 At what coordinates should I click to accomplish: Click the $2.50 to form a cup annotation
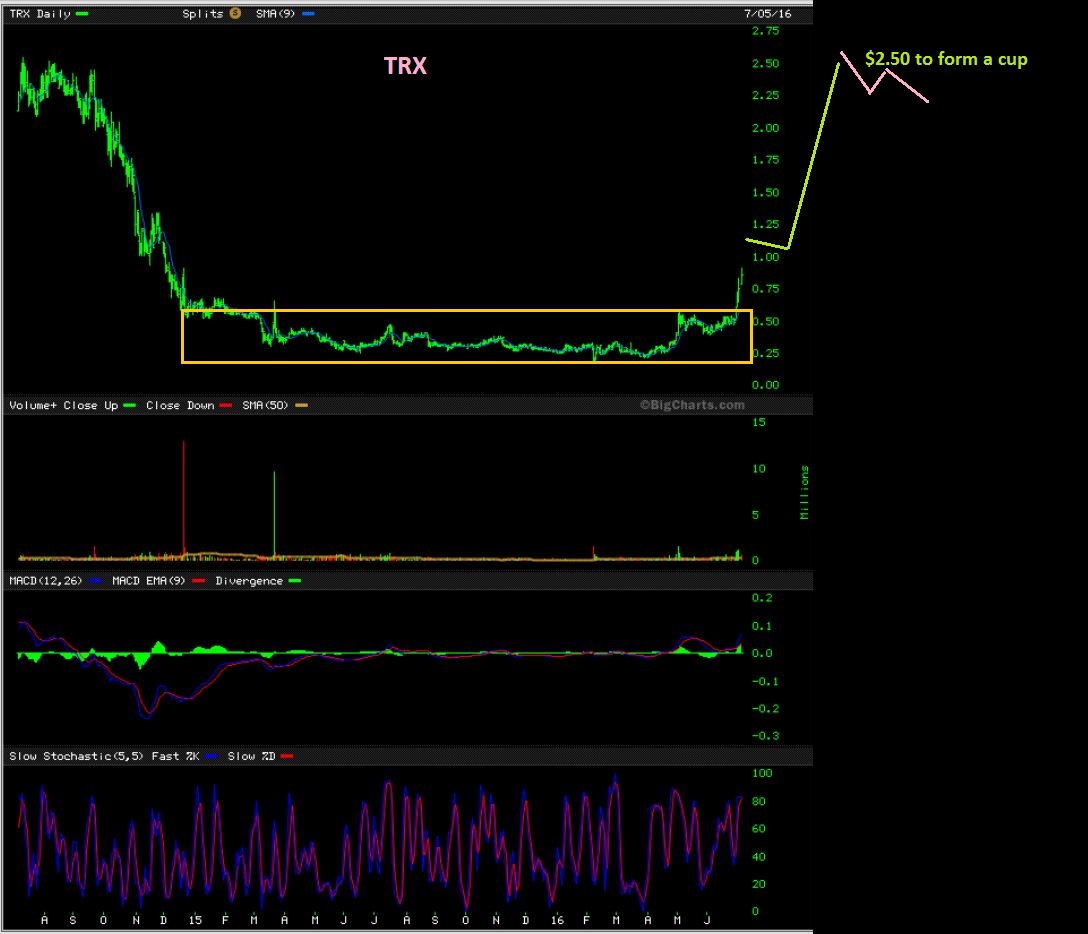pyautogui.click(x=944, y=59)
